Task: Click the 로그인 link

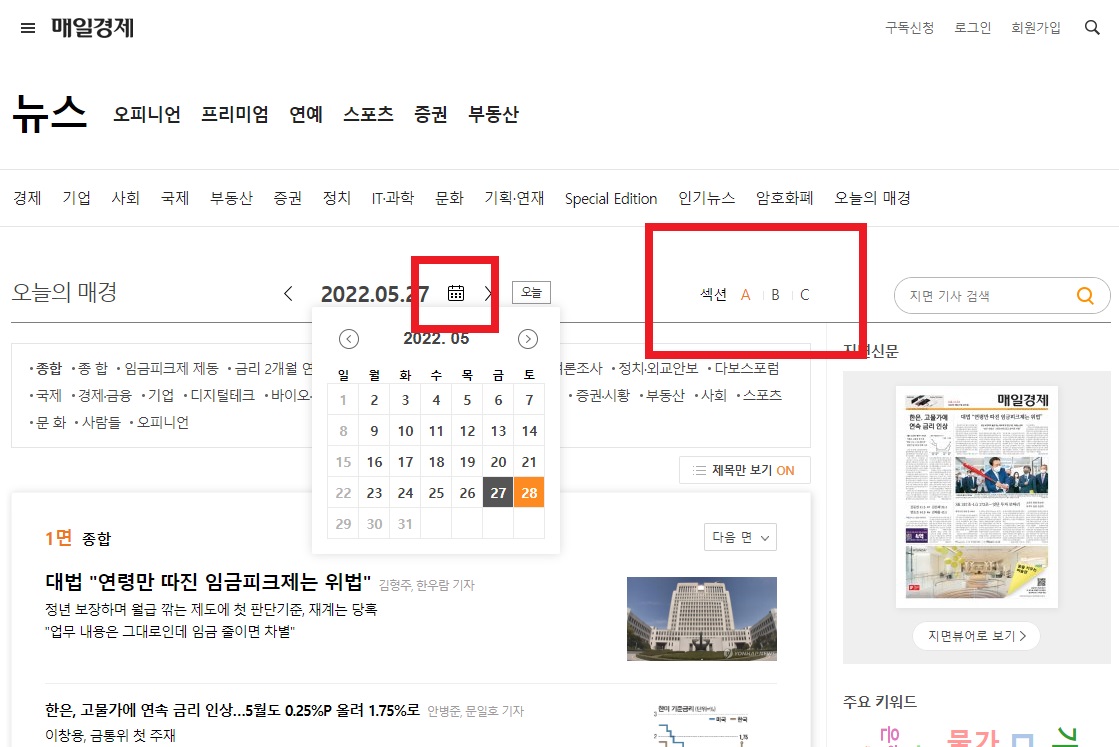Action: pyautogui.click(x=972, y=28)
